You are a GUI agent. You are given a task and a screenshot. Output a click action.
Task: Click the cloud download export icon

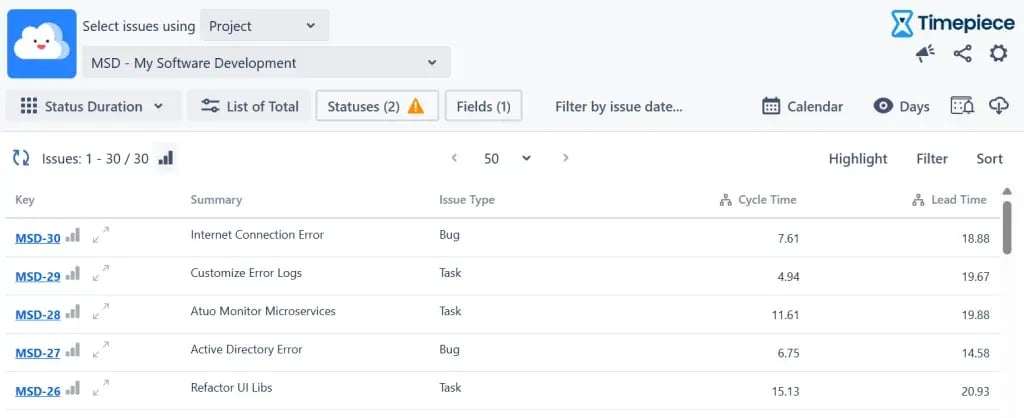(x=998, y=106)
